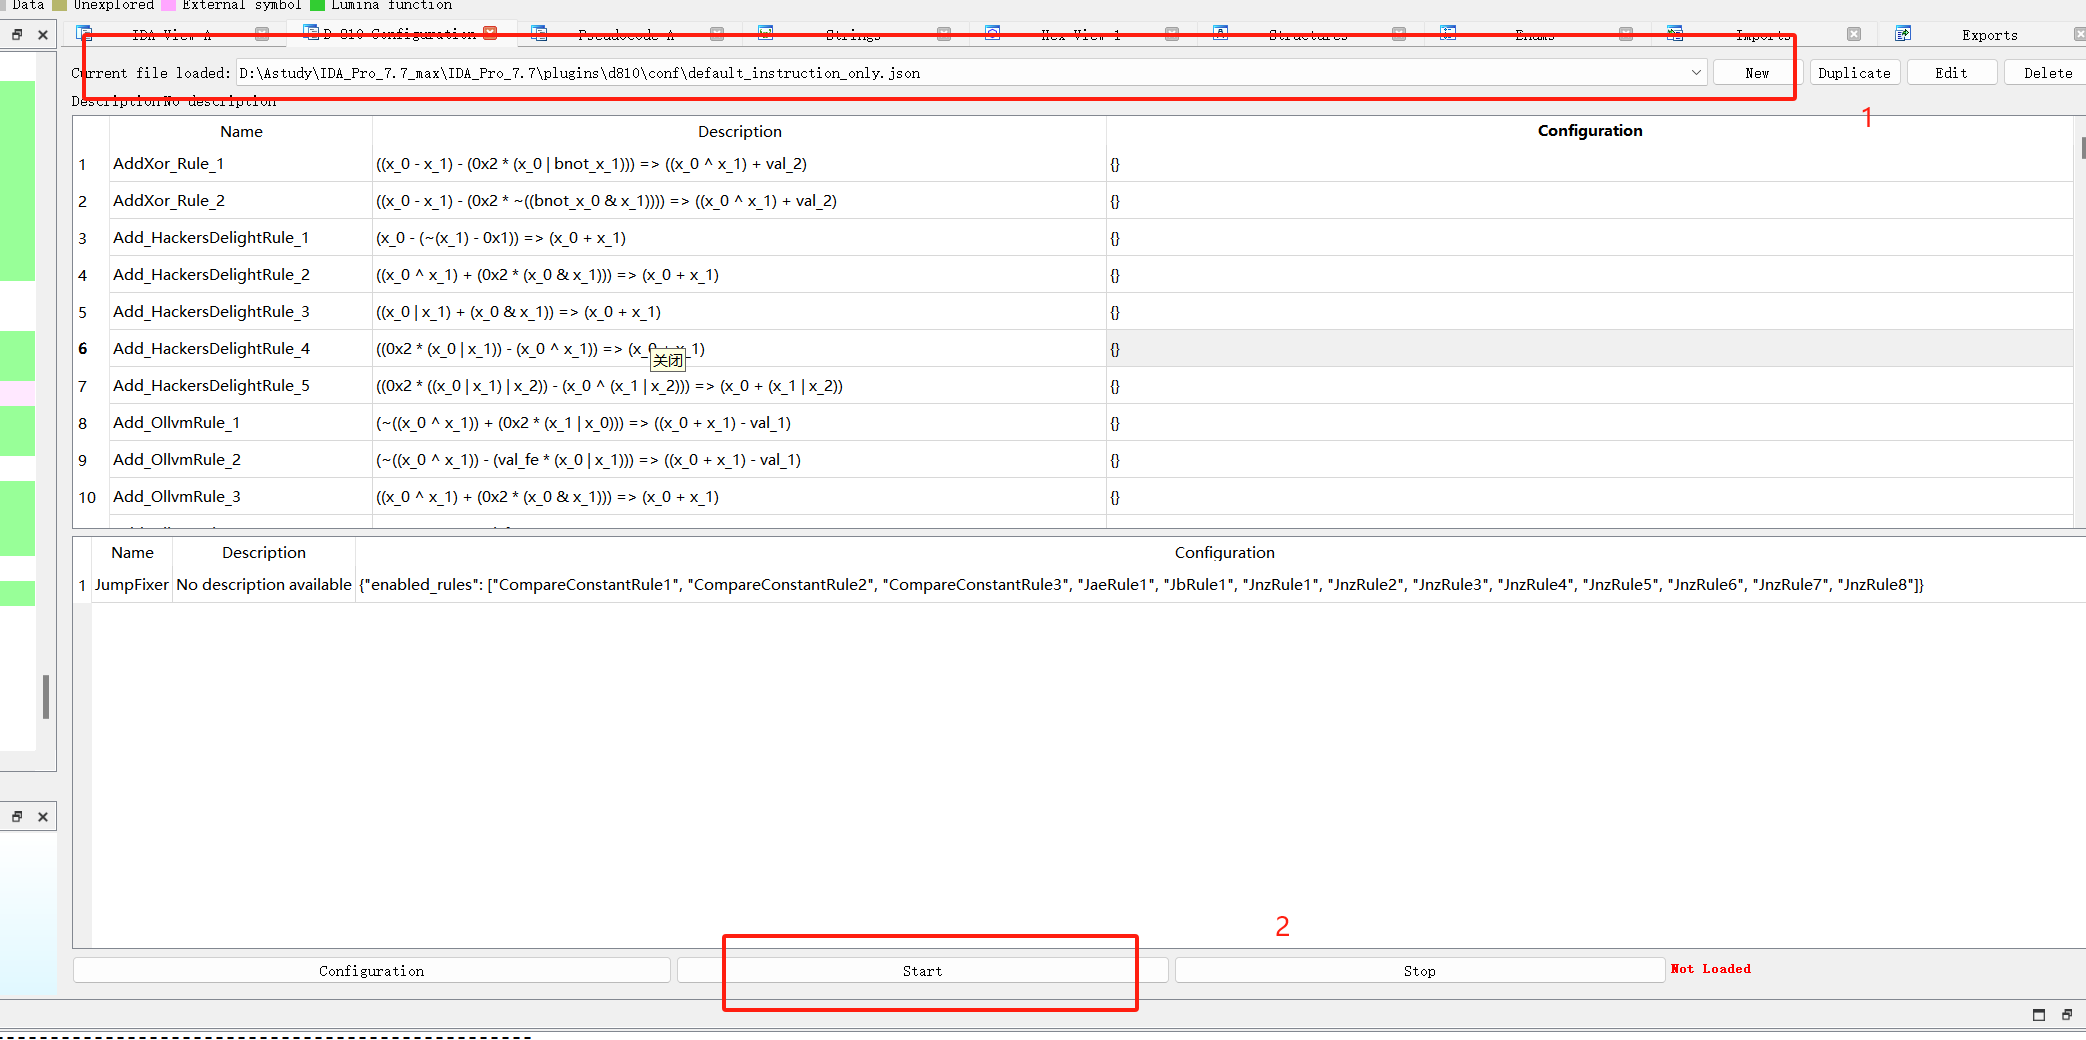This screenshot has width=2086, height=1040.
Task: Close the Structures tab
Action: [x=1399, y=34]
